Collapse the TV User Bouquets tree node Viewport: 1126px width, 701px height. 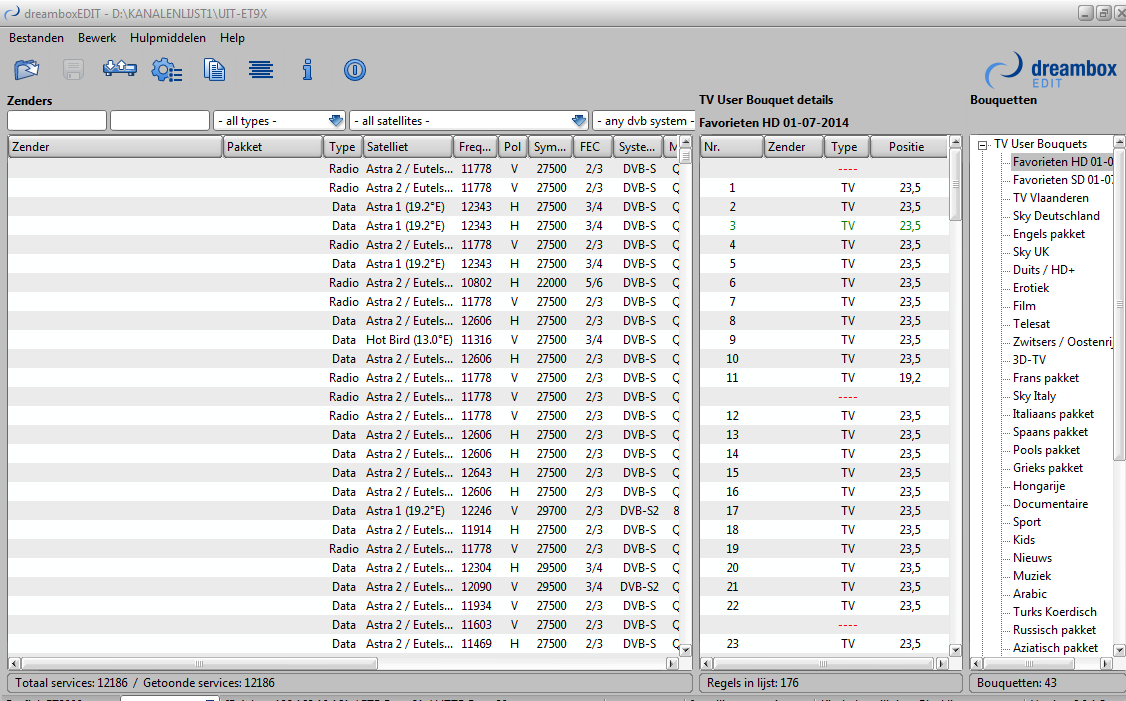click(x=982, y=144)
